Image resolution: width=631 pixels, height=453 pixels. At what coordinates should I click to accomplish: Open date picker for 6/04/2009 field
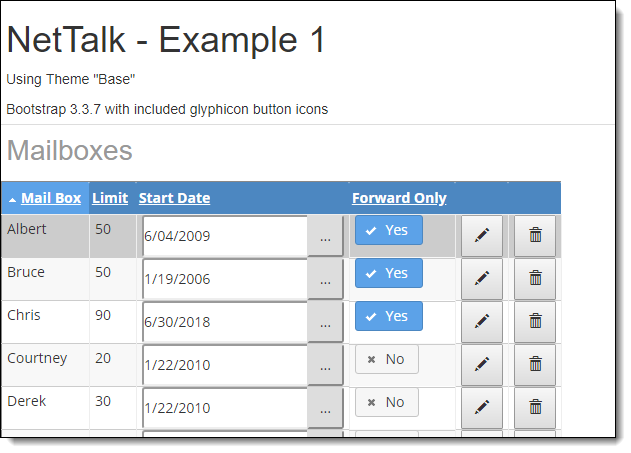click(325, 236)
